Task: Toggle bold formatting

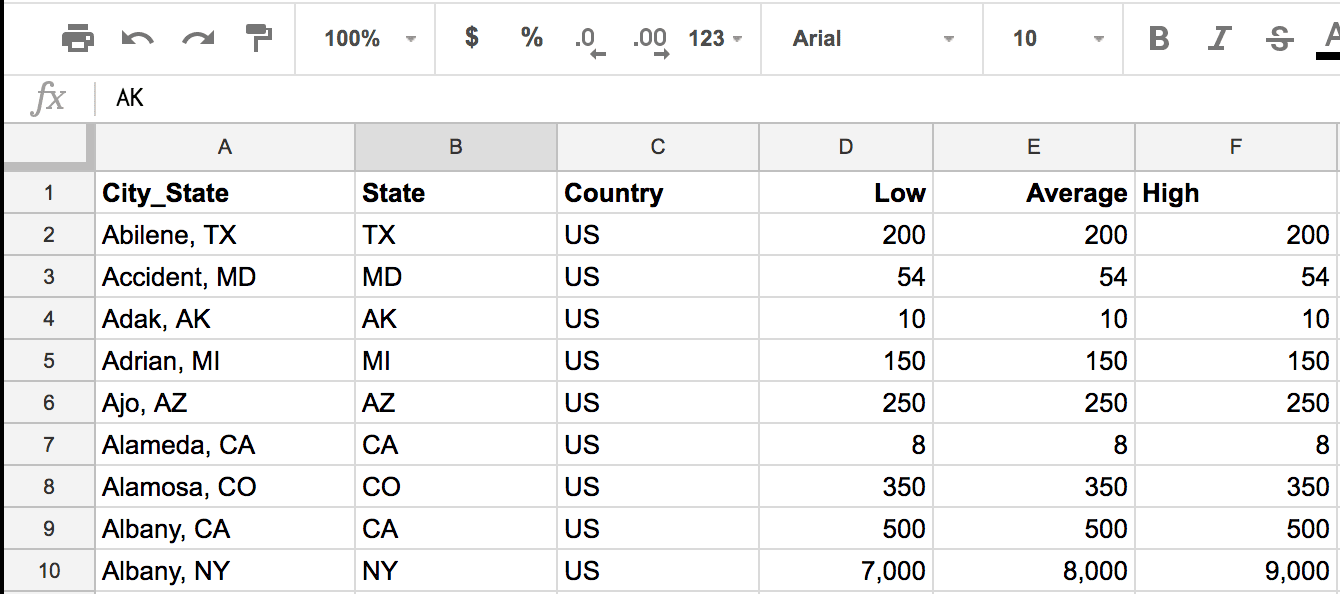Action: [x=1158, y=39]
